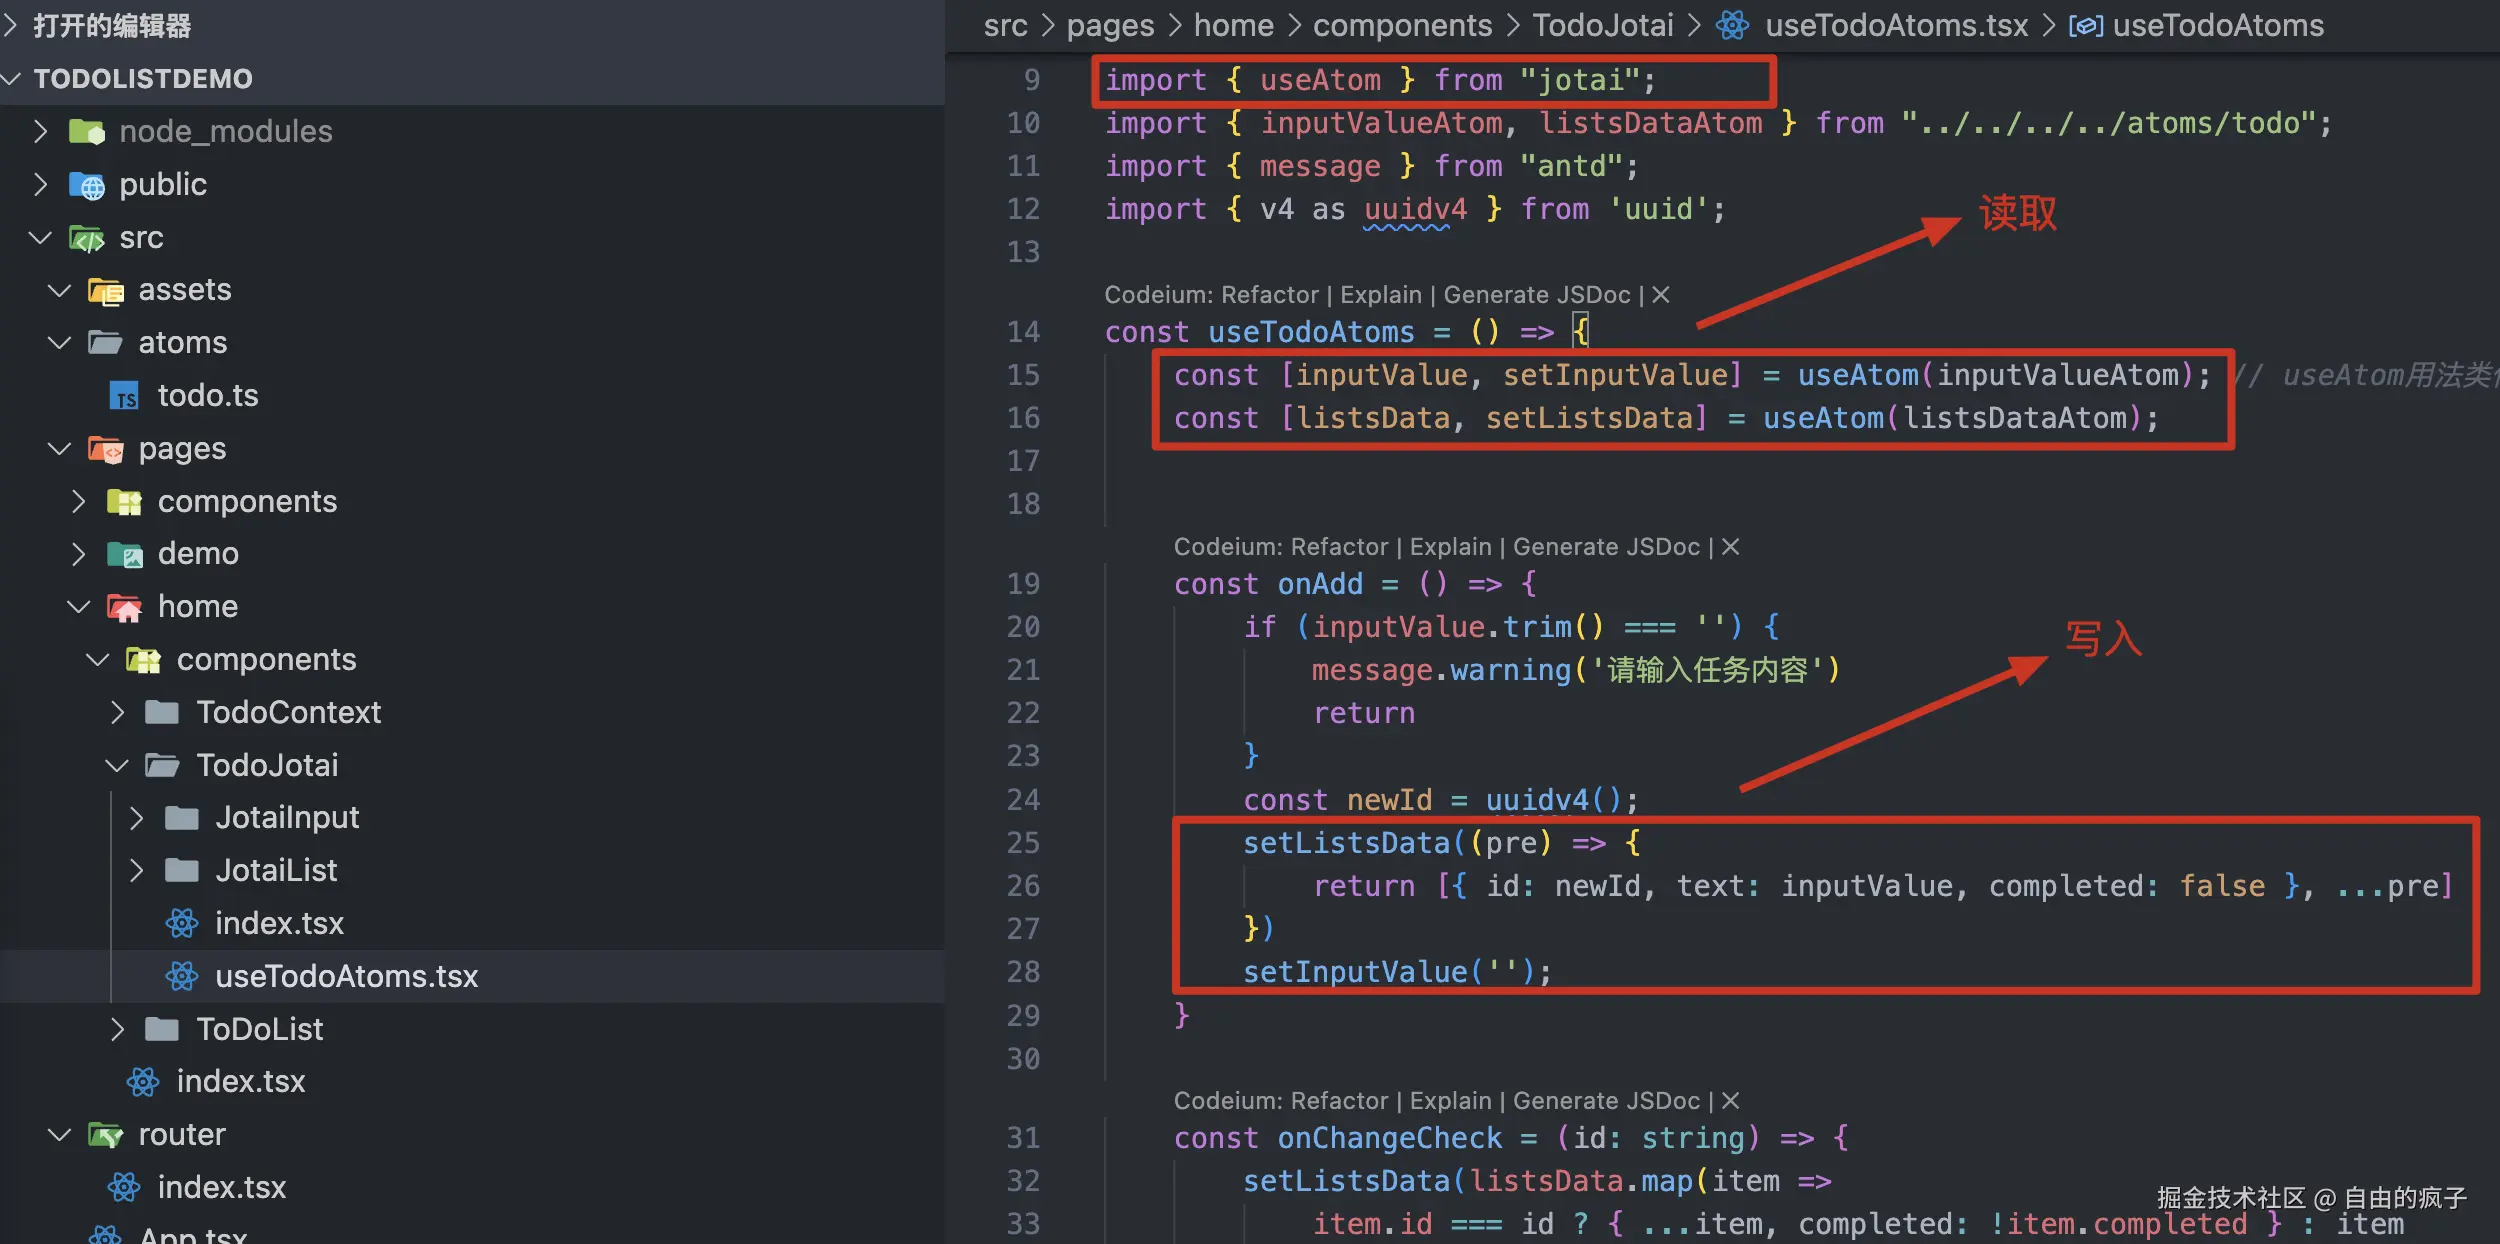2500x1244 pixels.
Task: Open index.tsx under TodoJotai
Action: pyautogui.click(x=279, y=923)
